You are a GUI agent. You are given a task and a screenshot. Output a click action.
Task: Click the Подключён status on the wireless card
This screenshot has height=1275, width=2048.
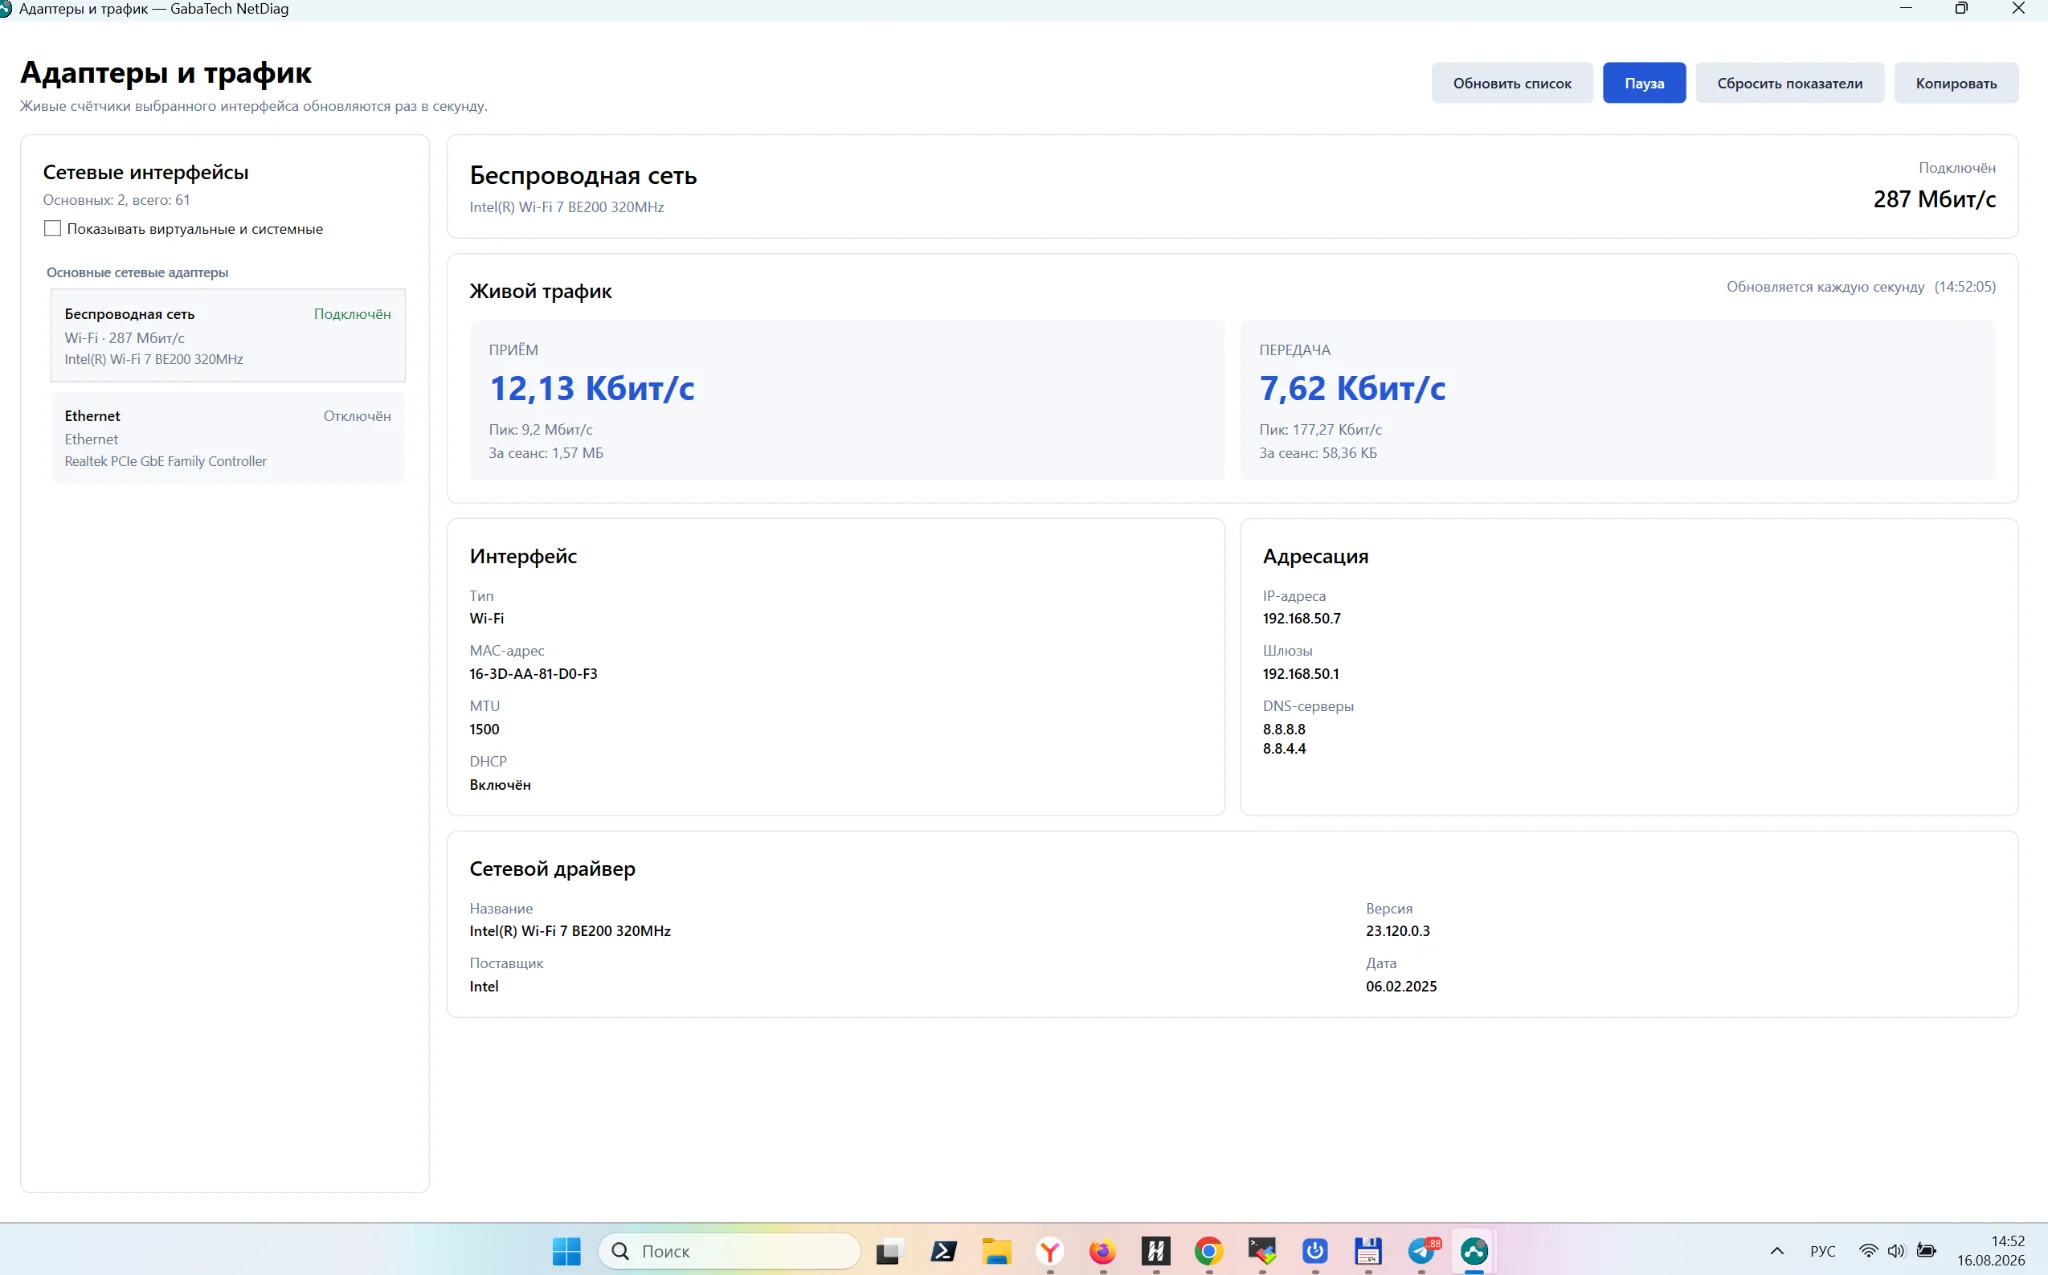352,314
